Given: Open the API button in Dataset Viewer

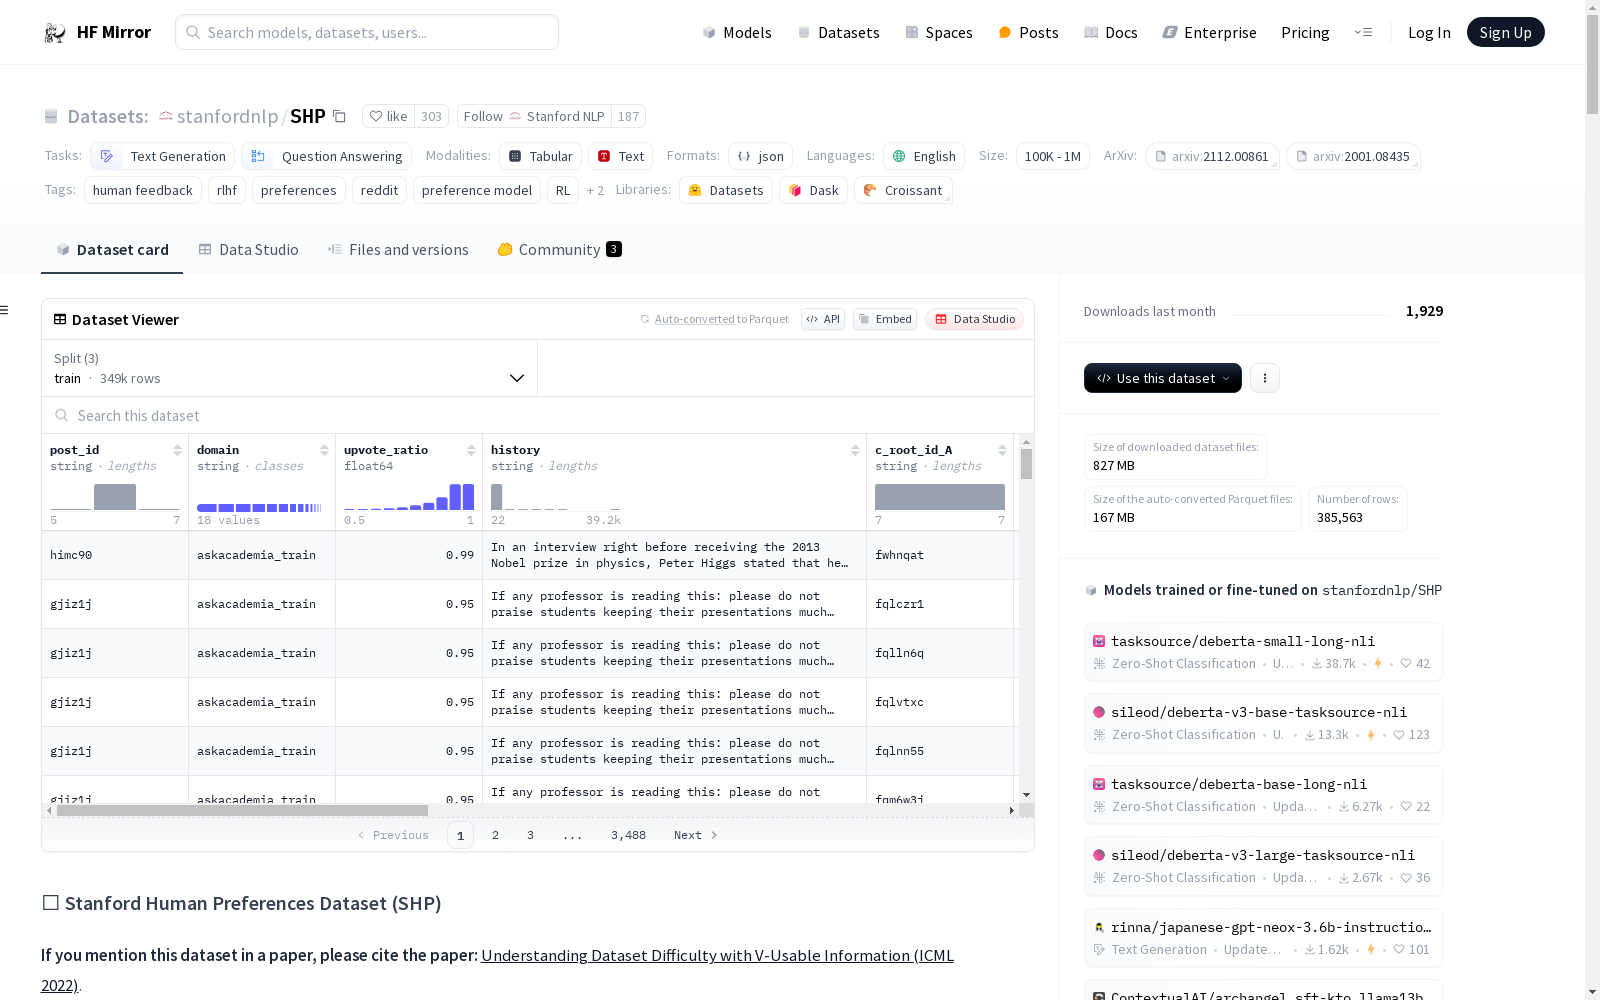Looking at the screenshot, I should coord(823,319).
